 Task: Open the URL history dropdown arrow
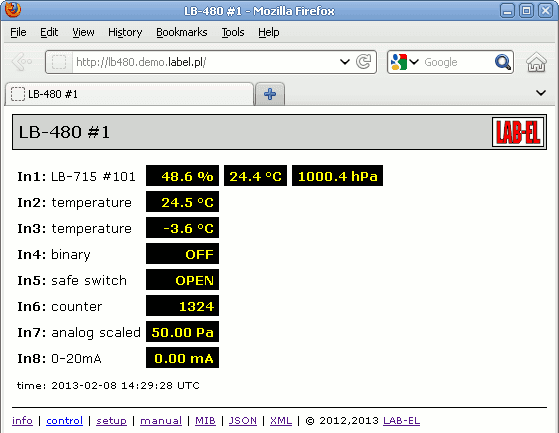344,62
